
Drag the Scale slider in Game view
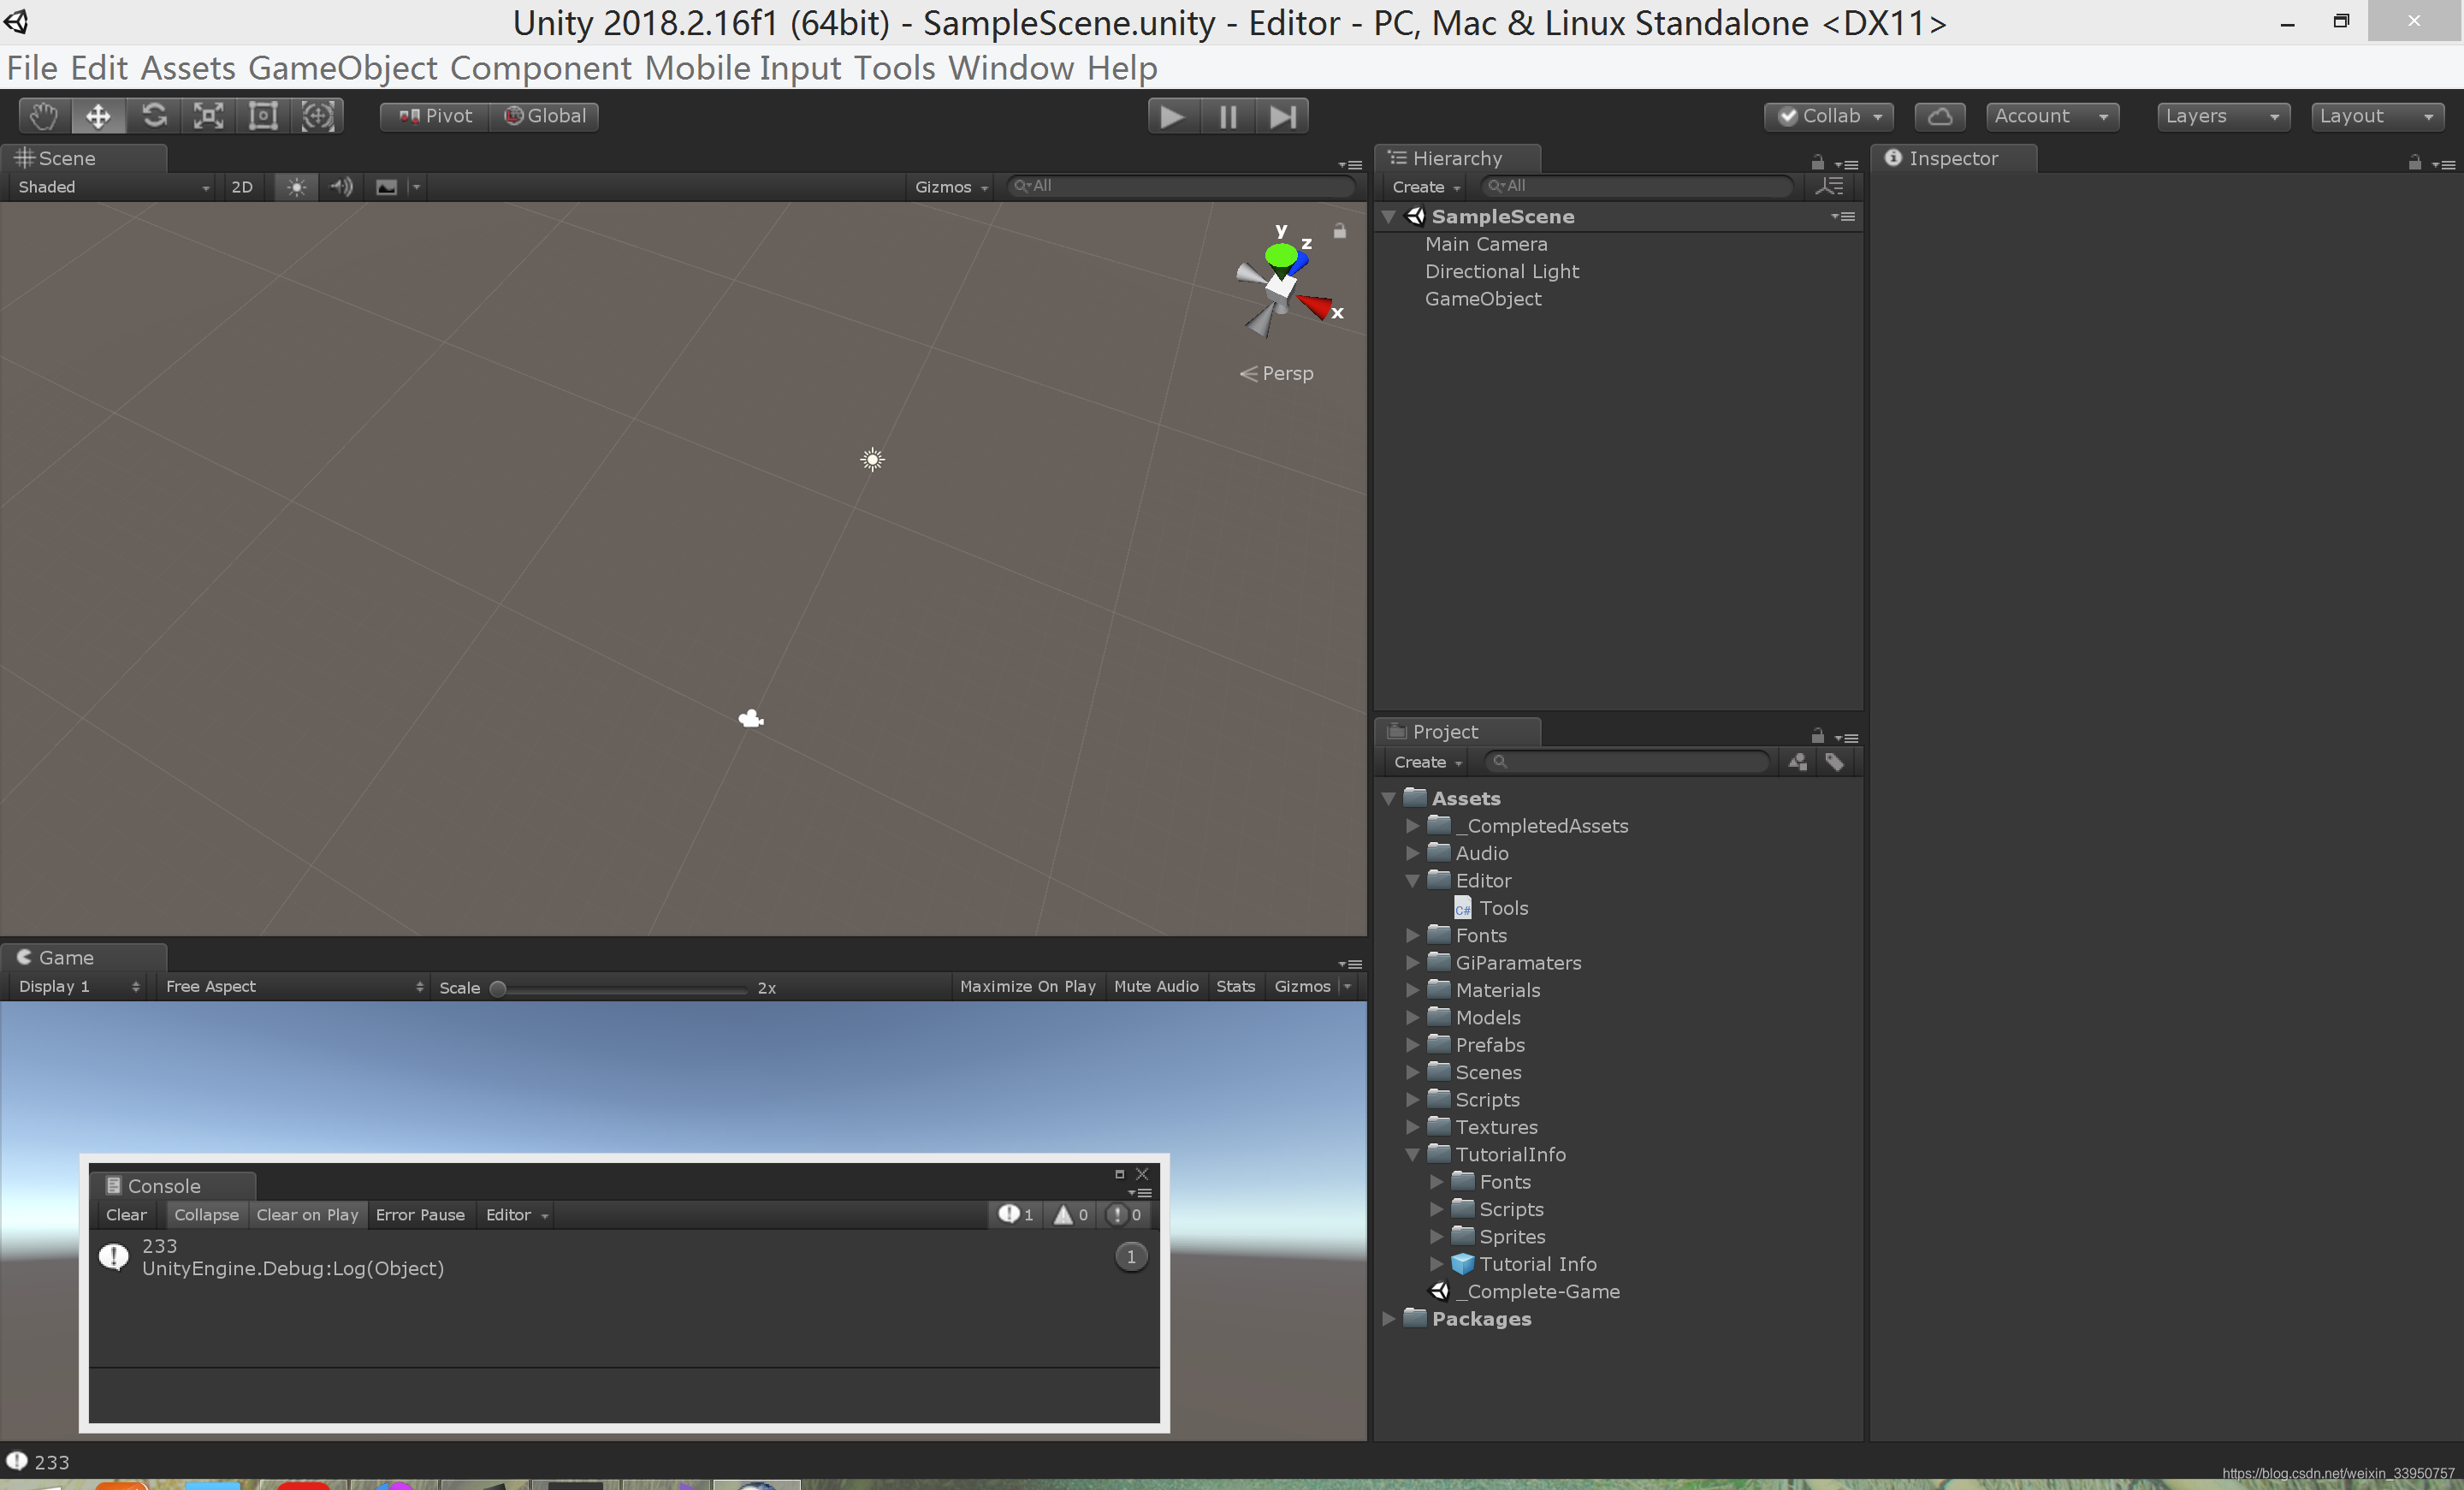tap(501, 984)
